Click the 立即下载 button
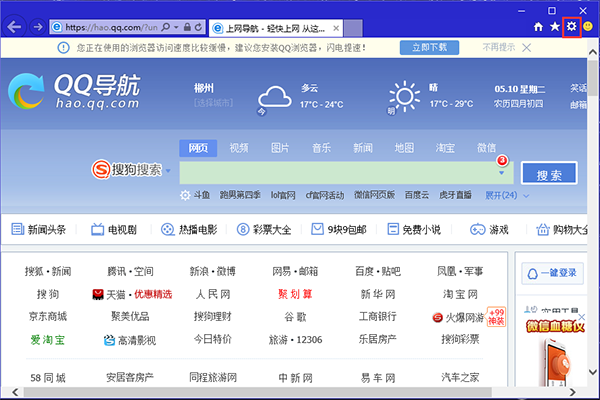 (x=428, y=47)
